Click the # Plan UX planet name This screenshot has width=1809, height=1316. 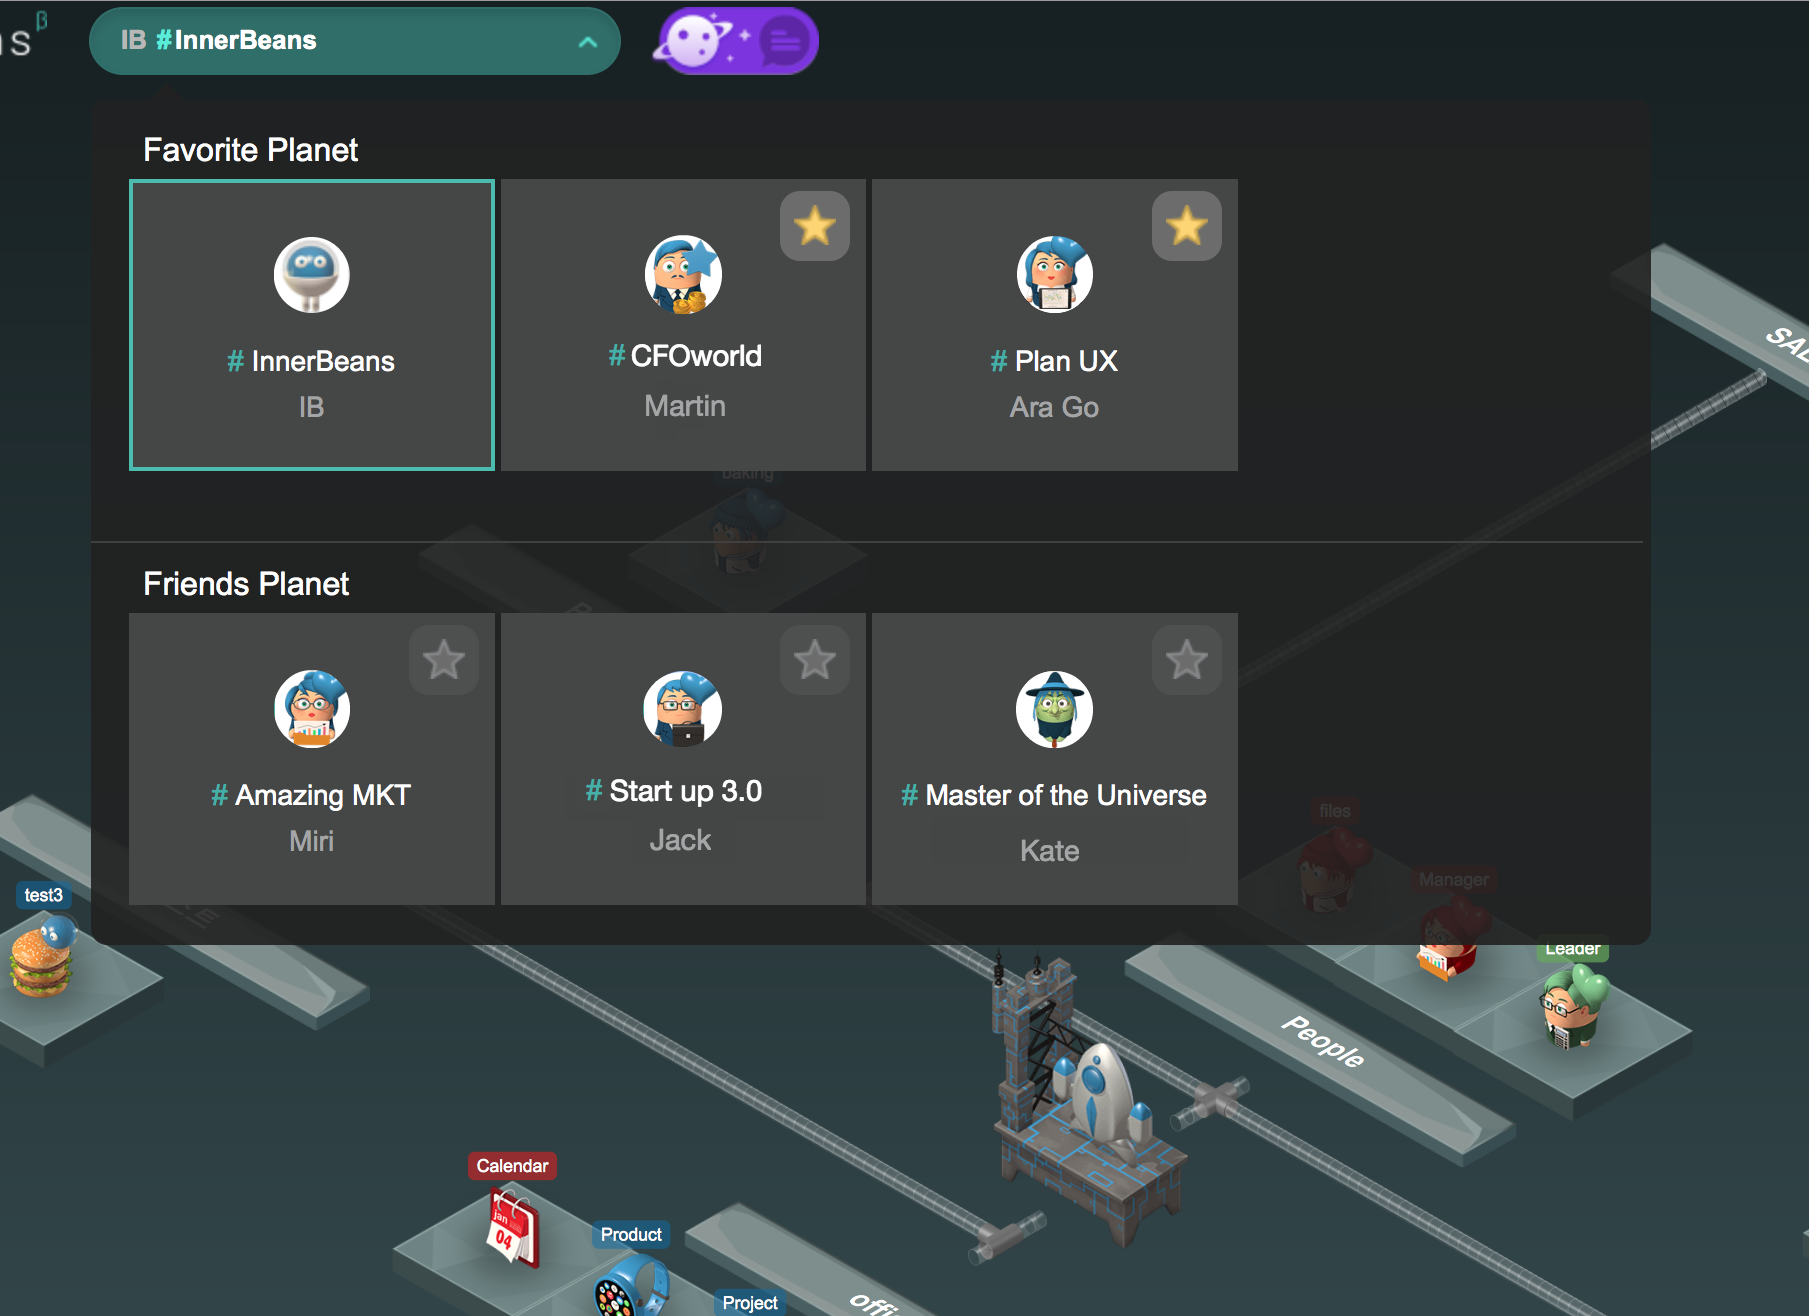[x=1054, y=361]
